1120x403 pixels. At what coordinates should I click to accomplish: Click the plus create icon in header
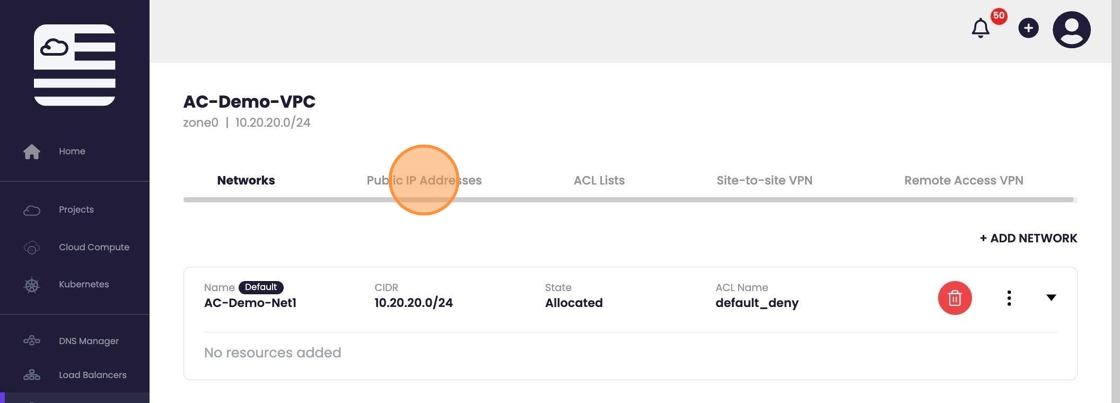point(1028,29)
